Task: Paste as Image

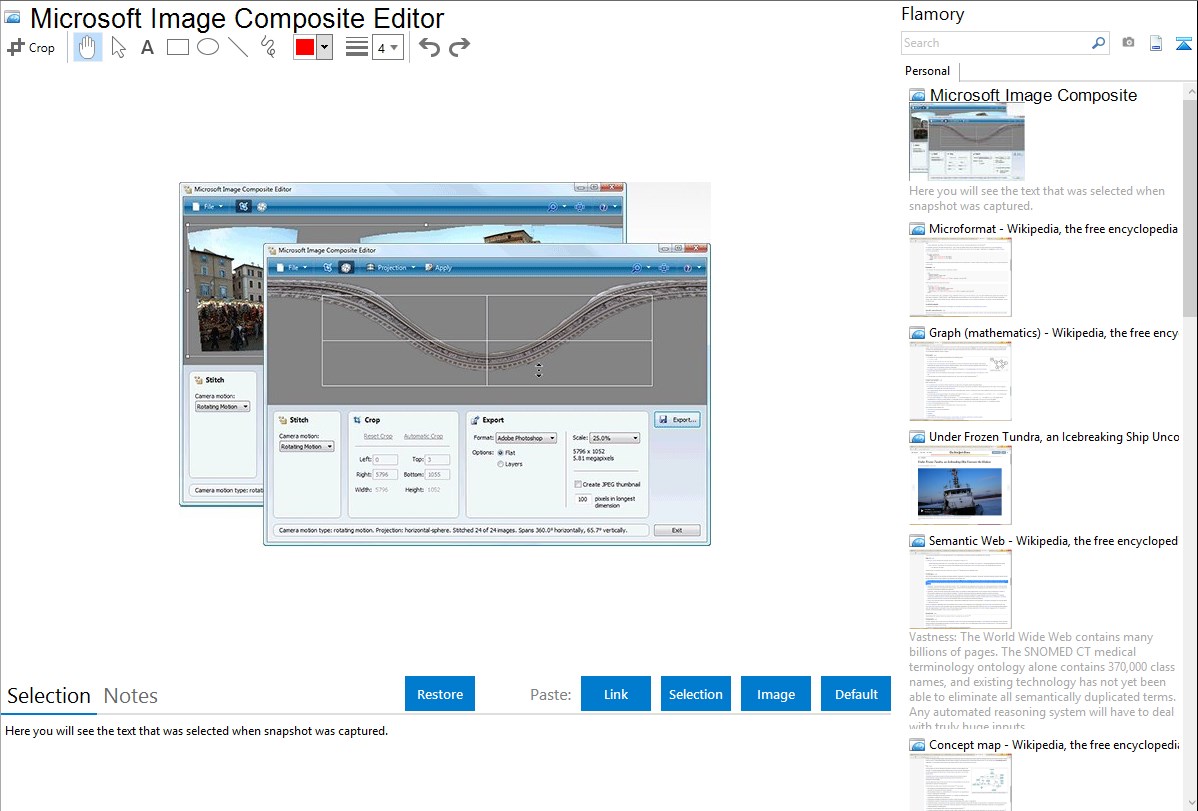Action: (775, 694)
